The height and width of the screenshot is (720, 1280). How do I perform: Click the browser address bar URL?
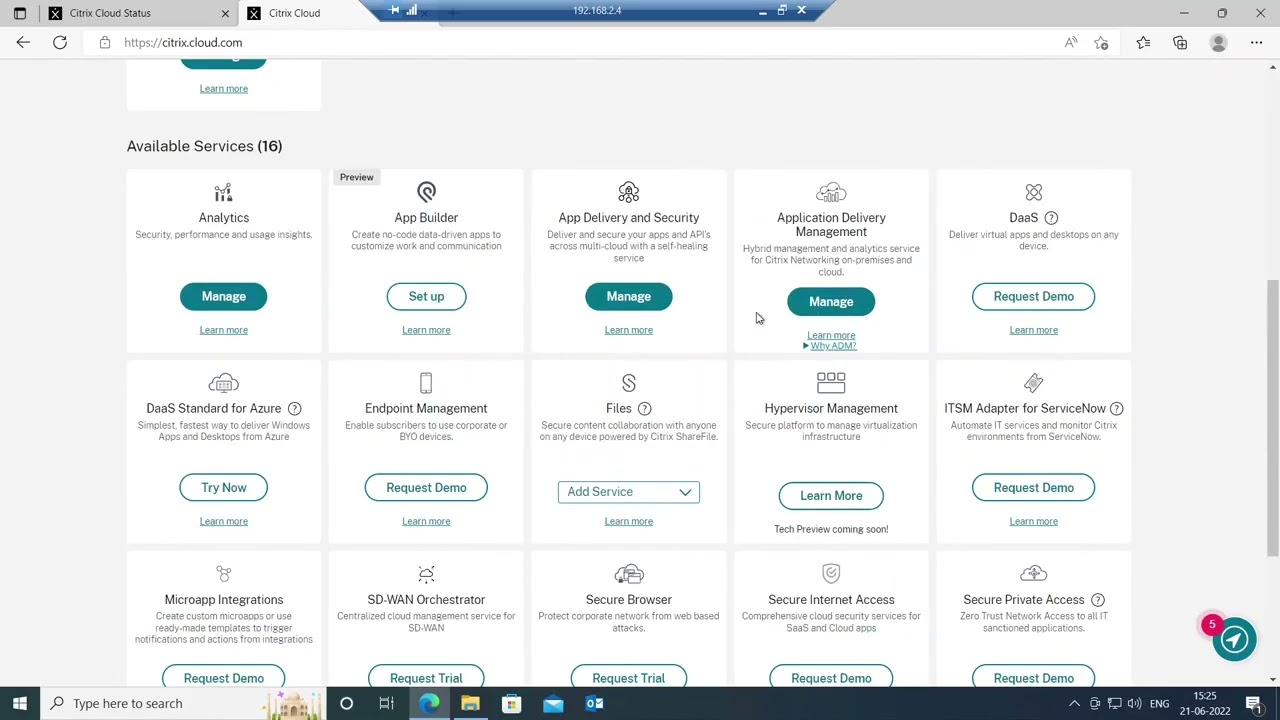[x=183, y=43]
